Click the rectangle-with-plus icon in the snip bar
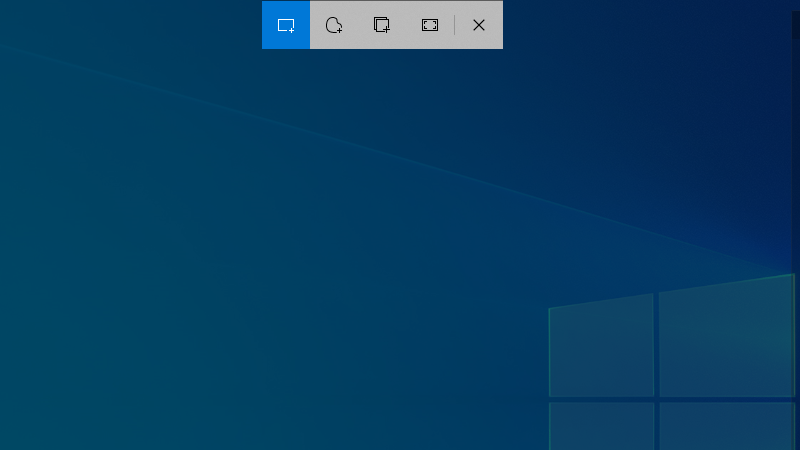This screenshot has width=800, height=450. pos(286,25)
